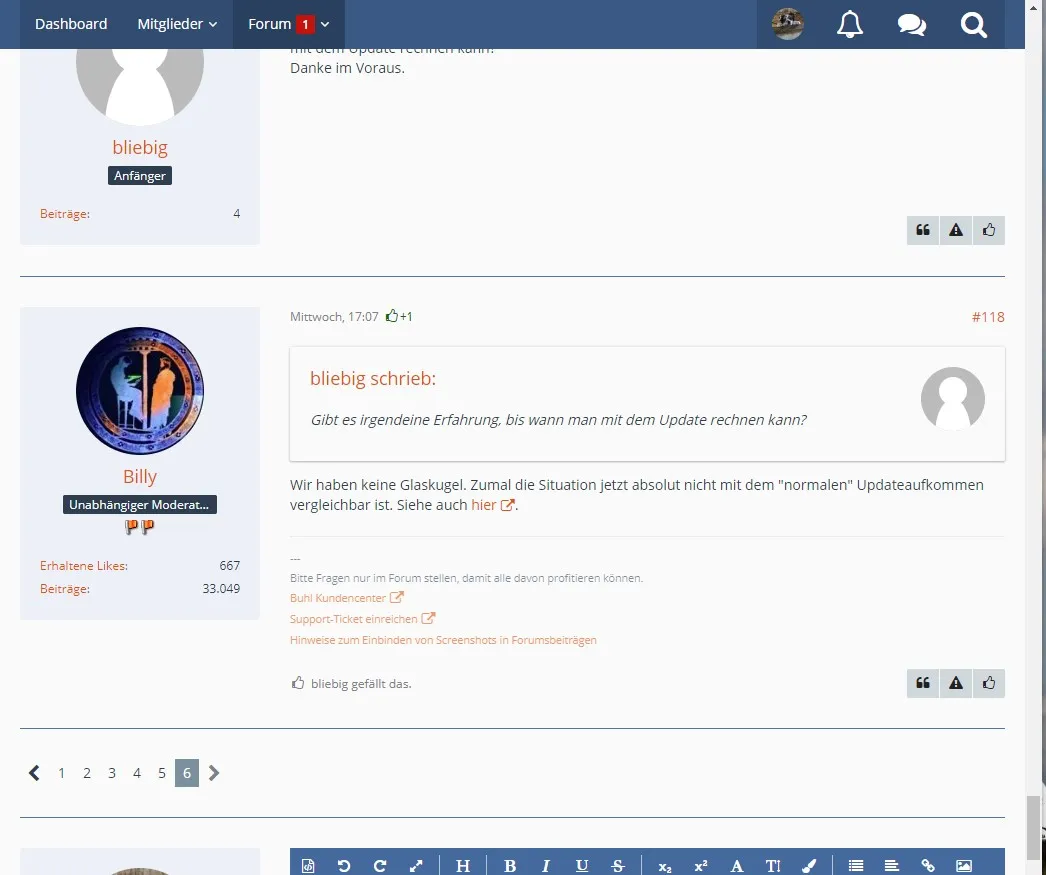1046x875 pixels.
Task: Go to the Dashboard menu item
Action: pyautogui.click(x=71, y=24)
